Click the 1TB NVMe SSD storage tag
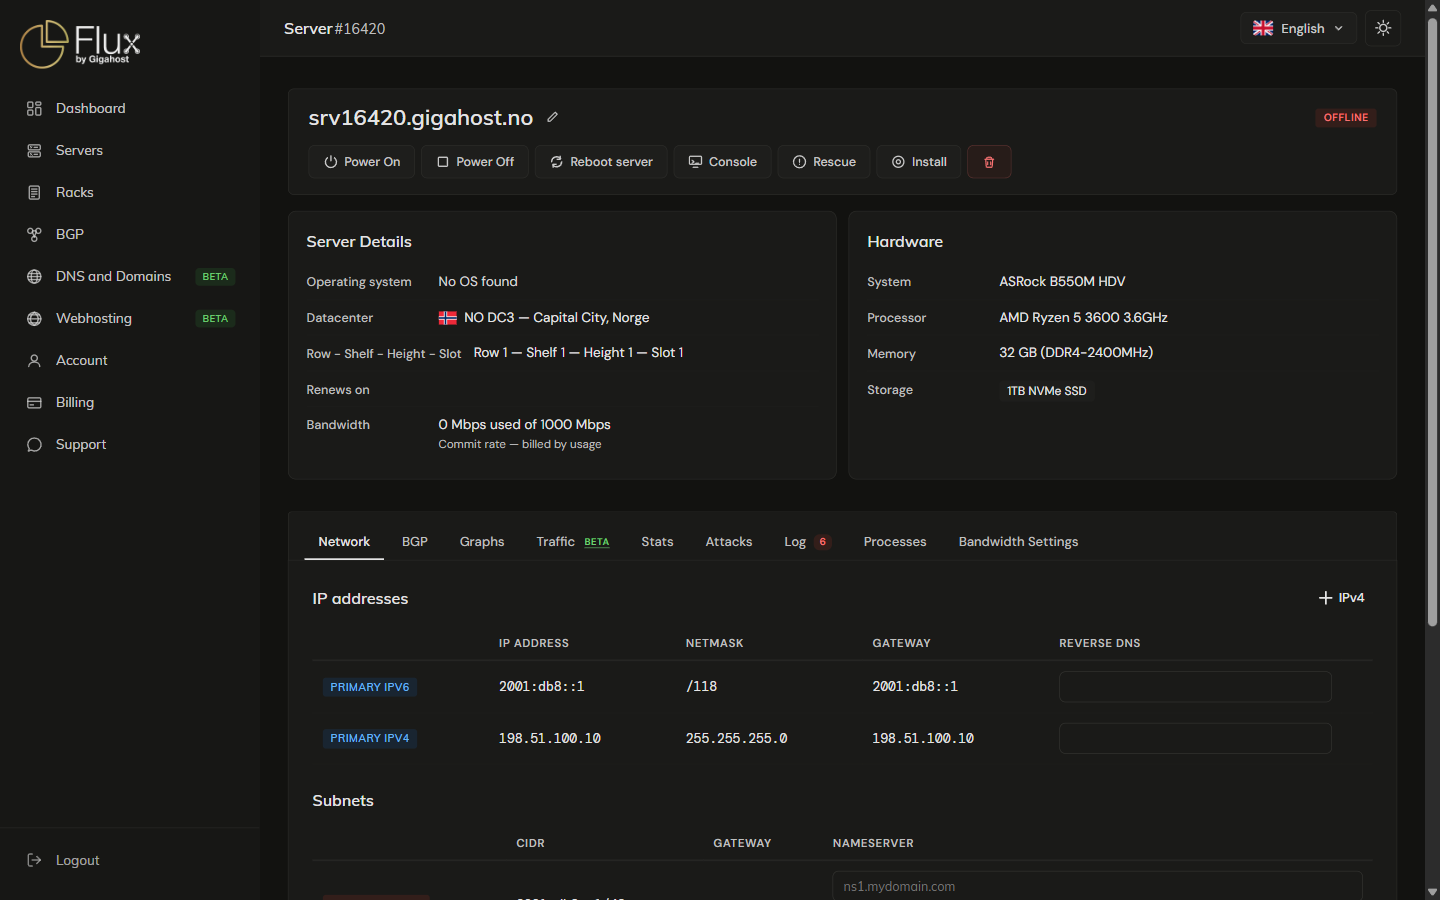The width and height of the screenshot is (1440, 900). (x=1046, y=391)
